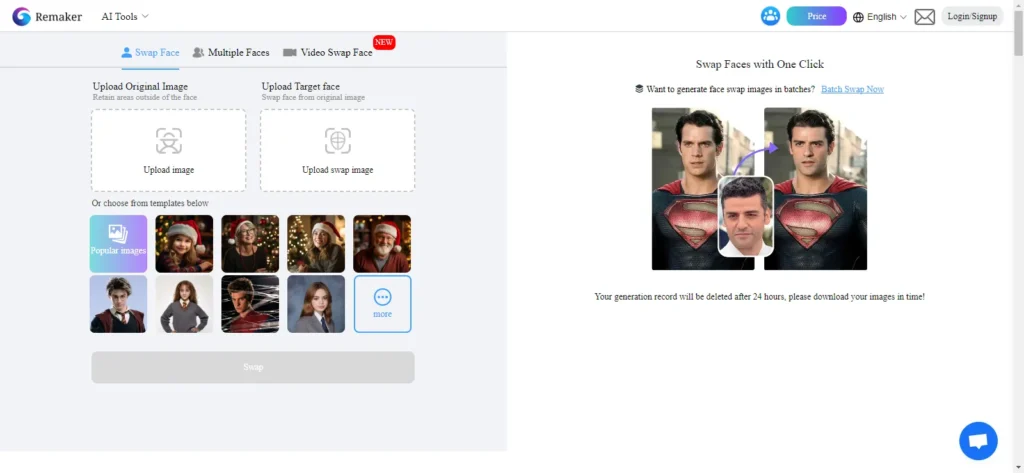Open the English language selector
1024x473 pixels.
tap(880, 16)
